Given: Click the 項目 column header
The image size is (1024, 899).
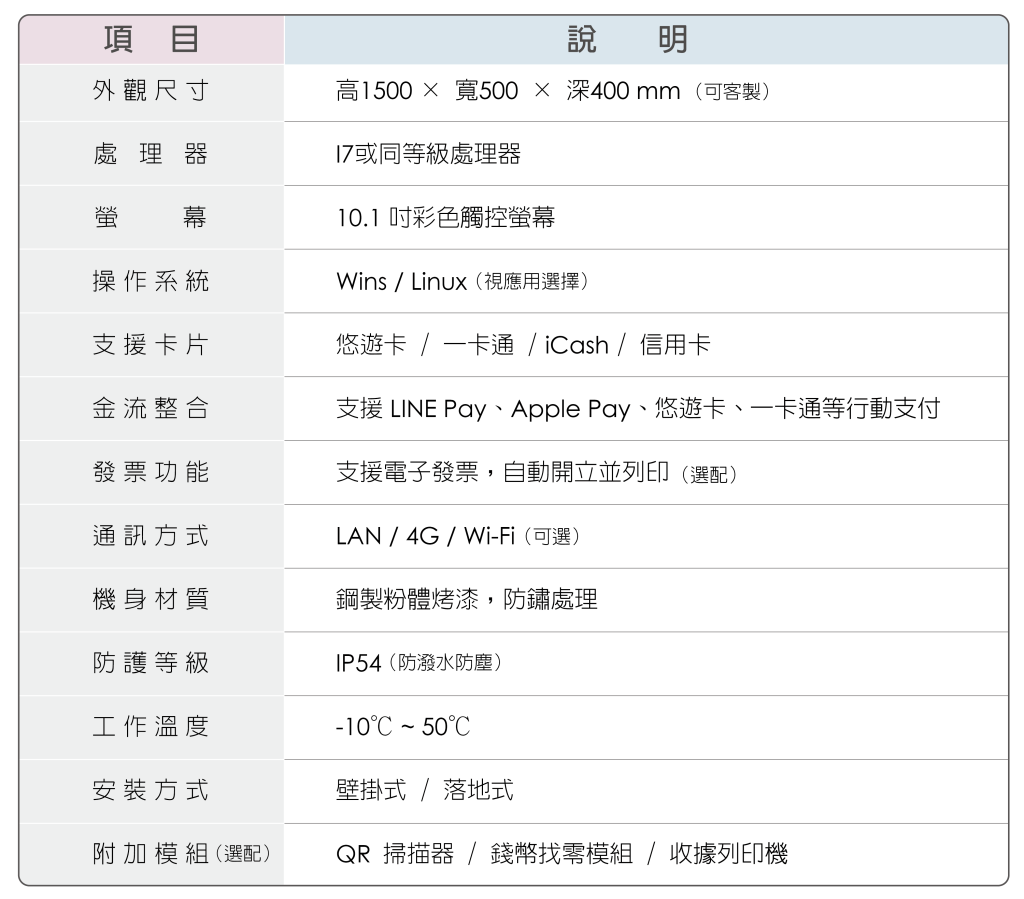Looking at the screenshot, I should click(x=151, y=40).
